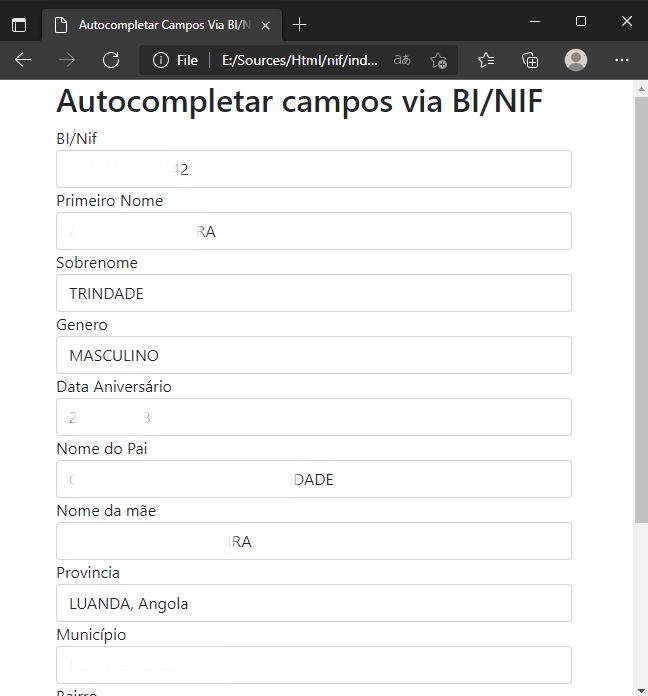
Task: Click the Data Aniversário field
Action: 314,417
